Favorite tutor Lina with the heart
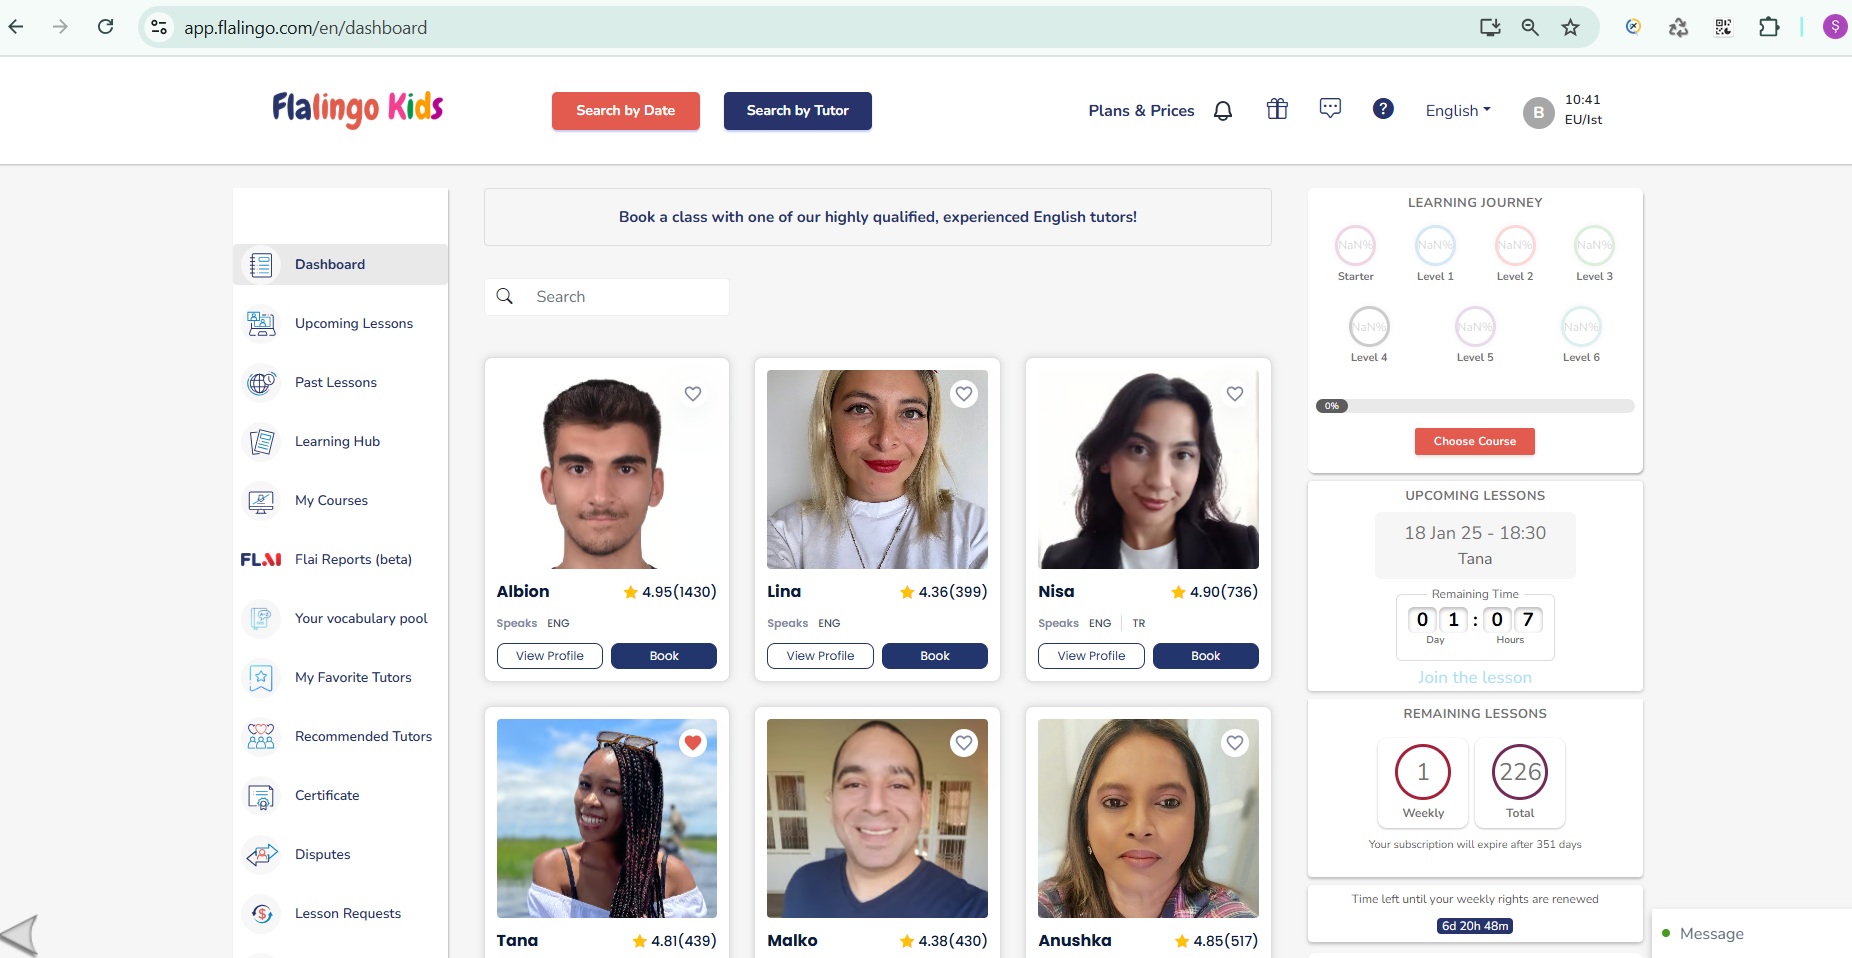The width and height of the screenshot is (1852, 958). [x=964, y=394]
